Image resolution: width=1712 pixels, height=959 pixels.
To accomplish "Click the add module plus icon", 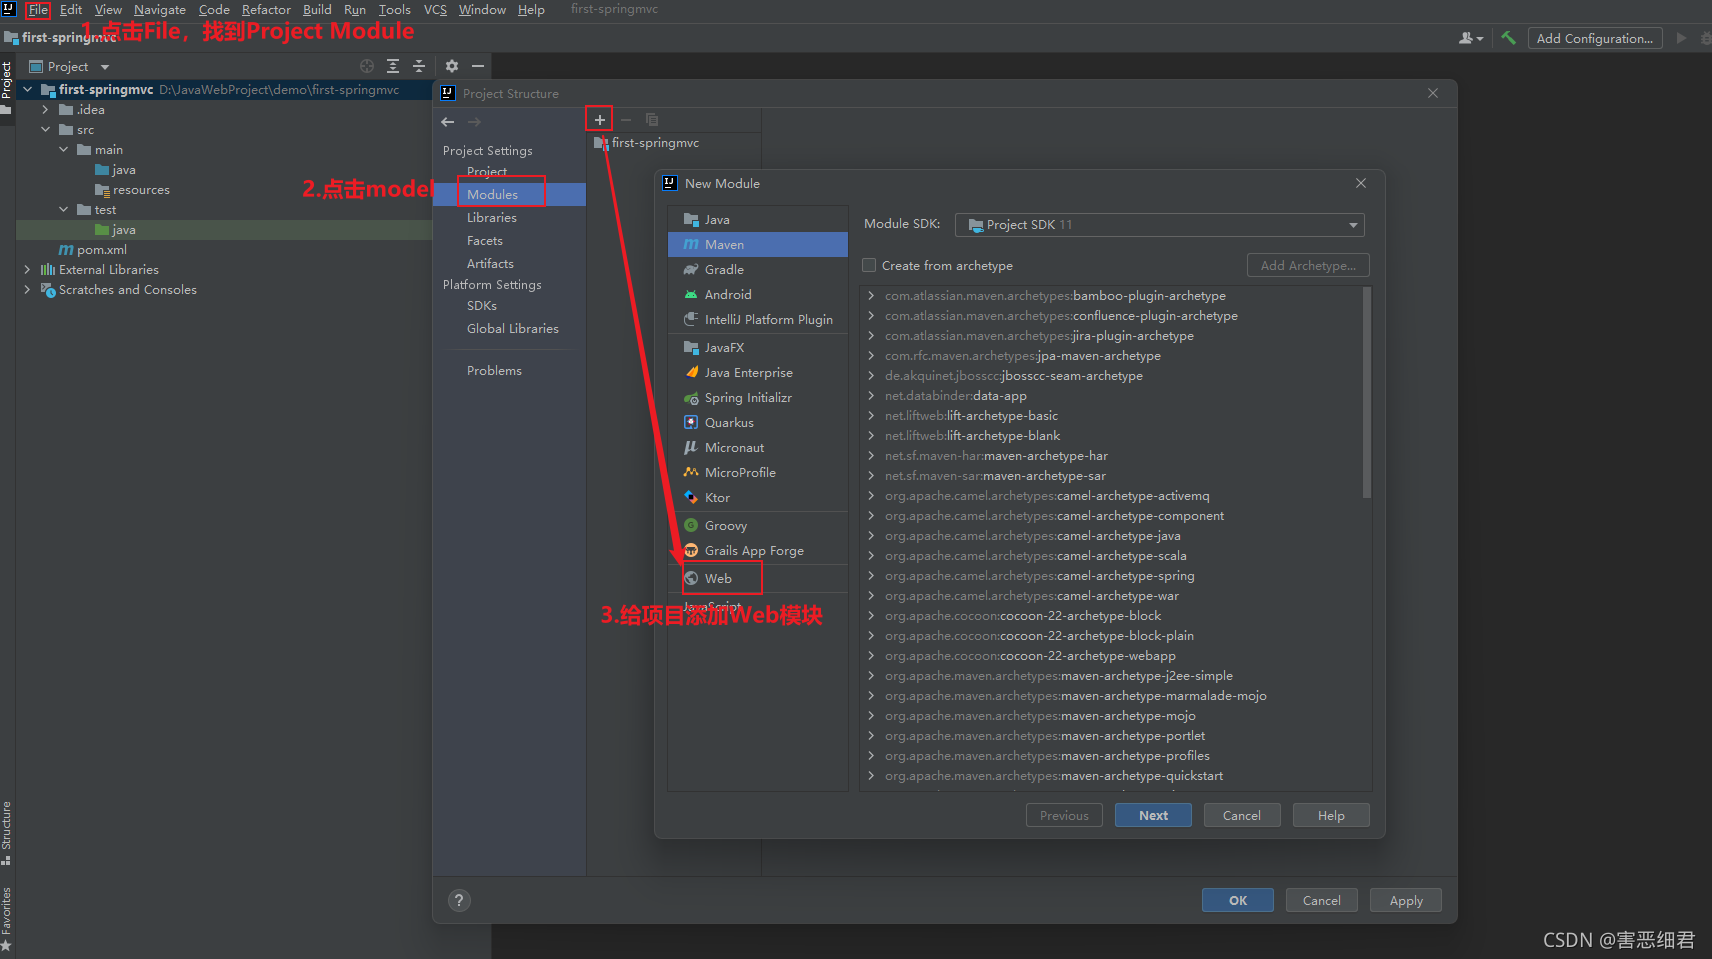I will pos(599,120).
